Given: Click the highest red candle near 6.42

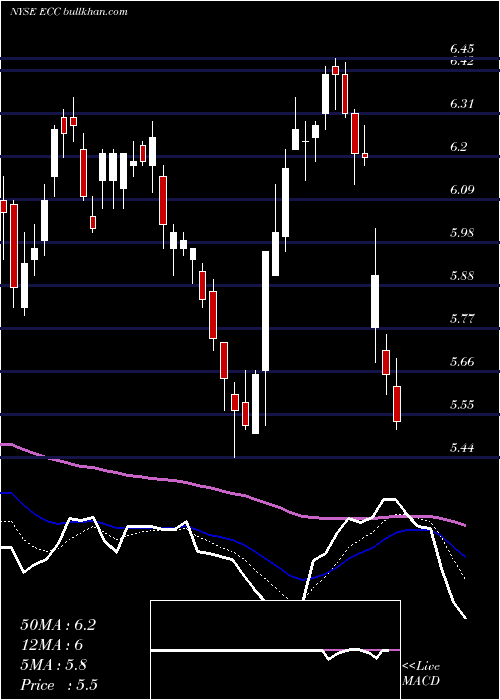Looking at the screenshot, I should point(335,70).
